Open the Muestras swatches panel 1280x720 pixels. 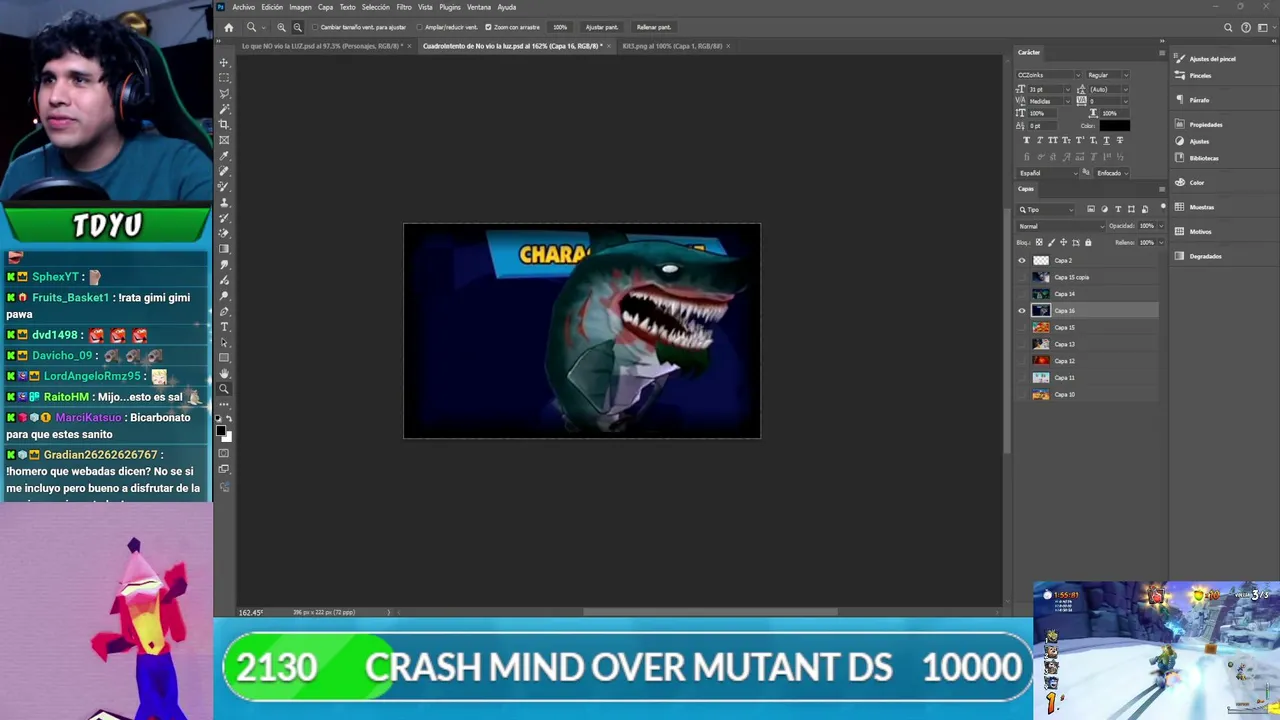pyautogui.click(x=1195, y=207)
